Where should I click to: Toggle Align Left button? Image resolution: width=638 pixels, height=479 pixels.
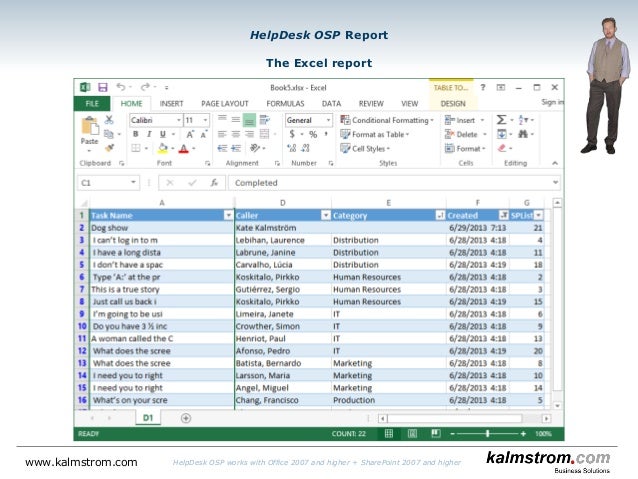tap(222, 134)
